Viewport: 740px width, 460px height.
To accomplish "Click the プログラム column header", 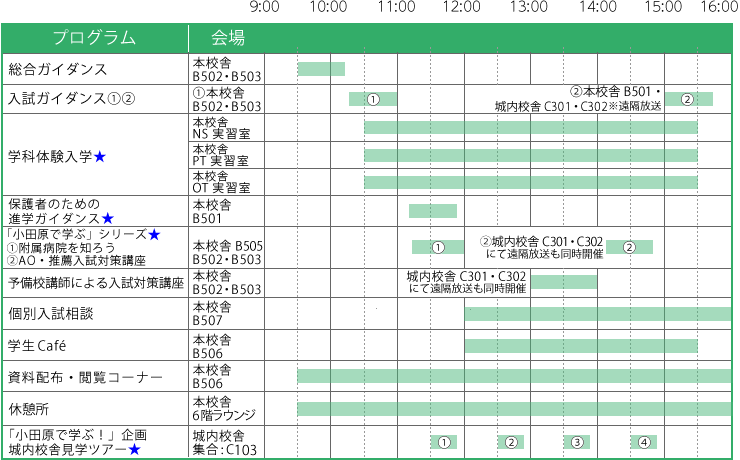I will point(94,39).
